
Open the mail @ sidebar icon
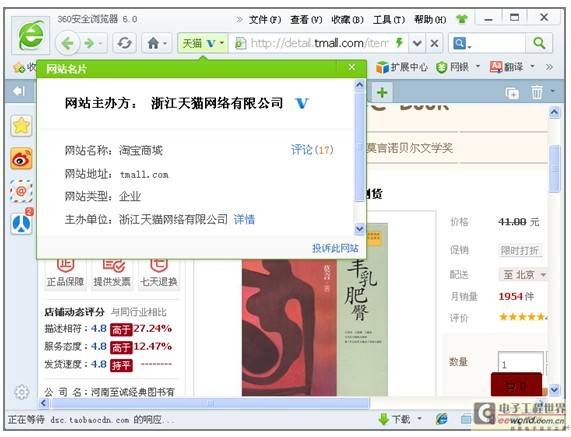click(21, 191)
